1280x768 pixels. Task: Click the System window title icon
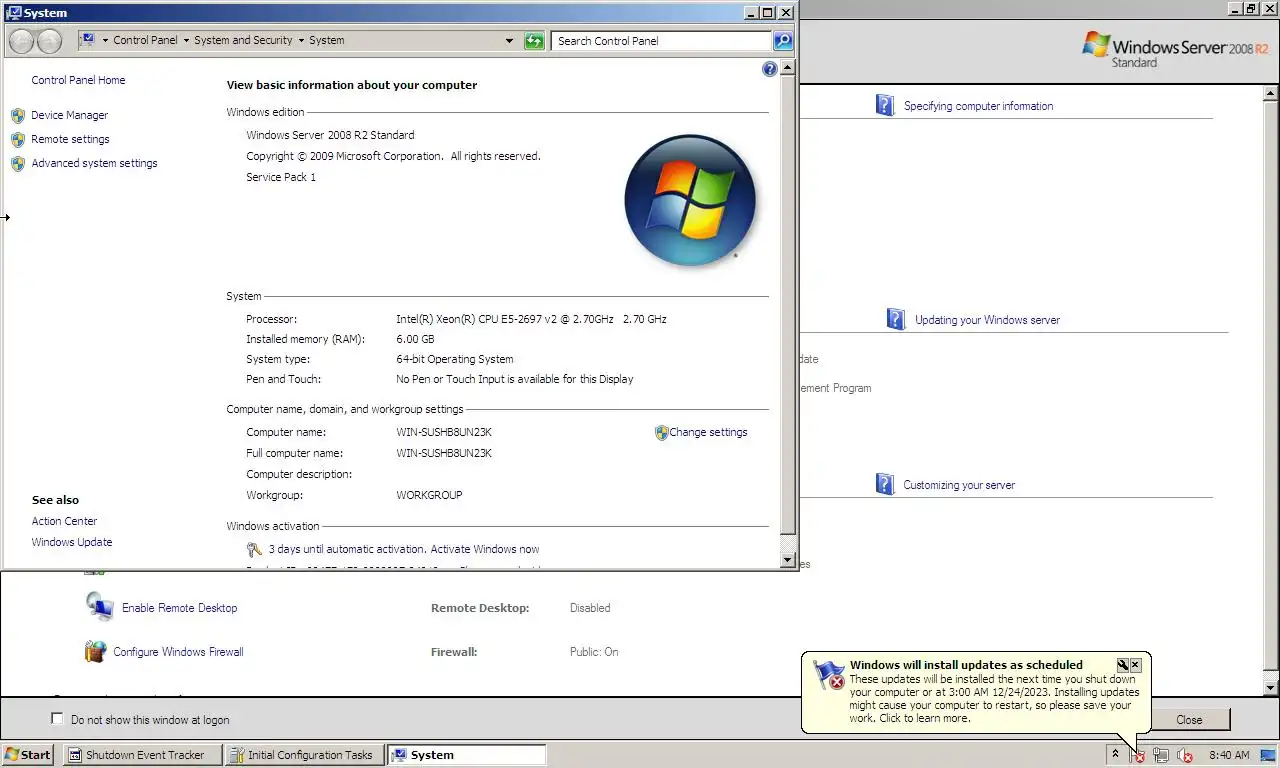coord(14,13)
